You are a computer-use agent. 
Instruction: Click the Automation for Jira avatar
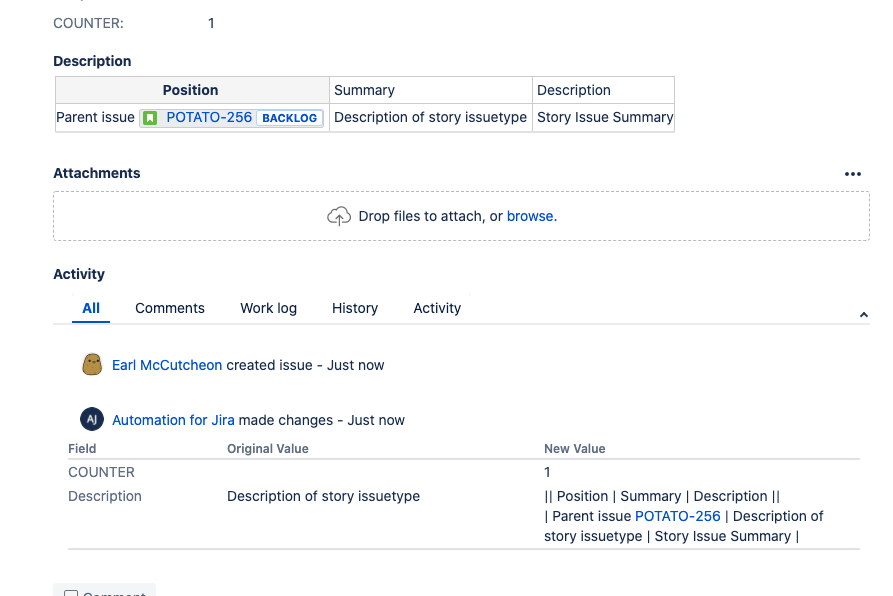tap(92, 420)
